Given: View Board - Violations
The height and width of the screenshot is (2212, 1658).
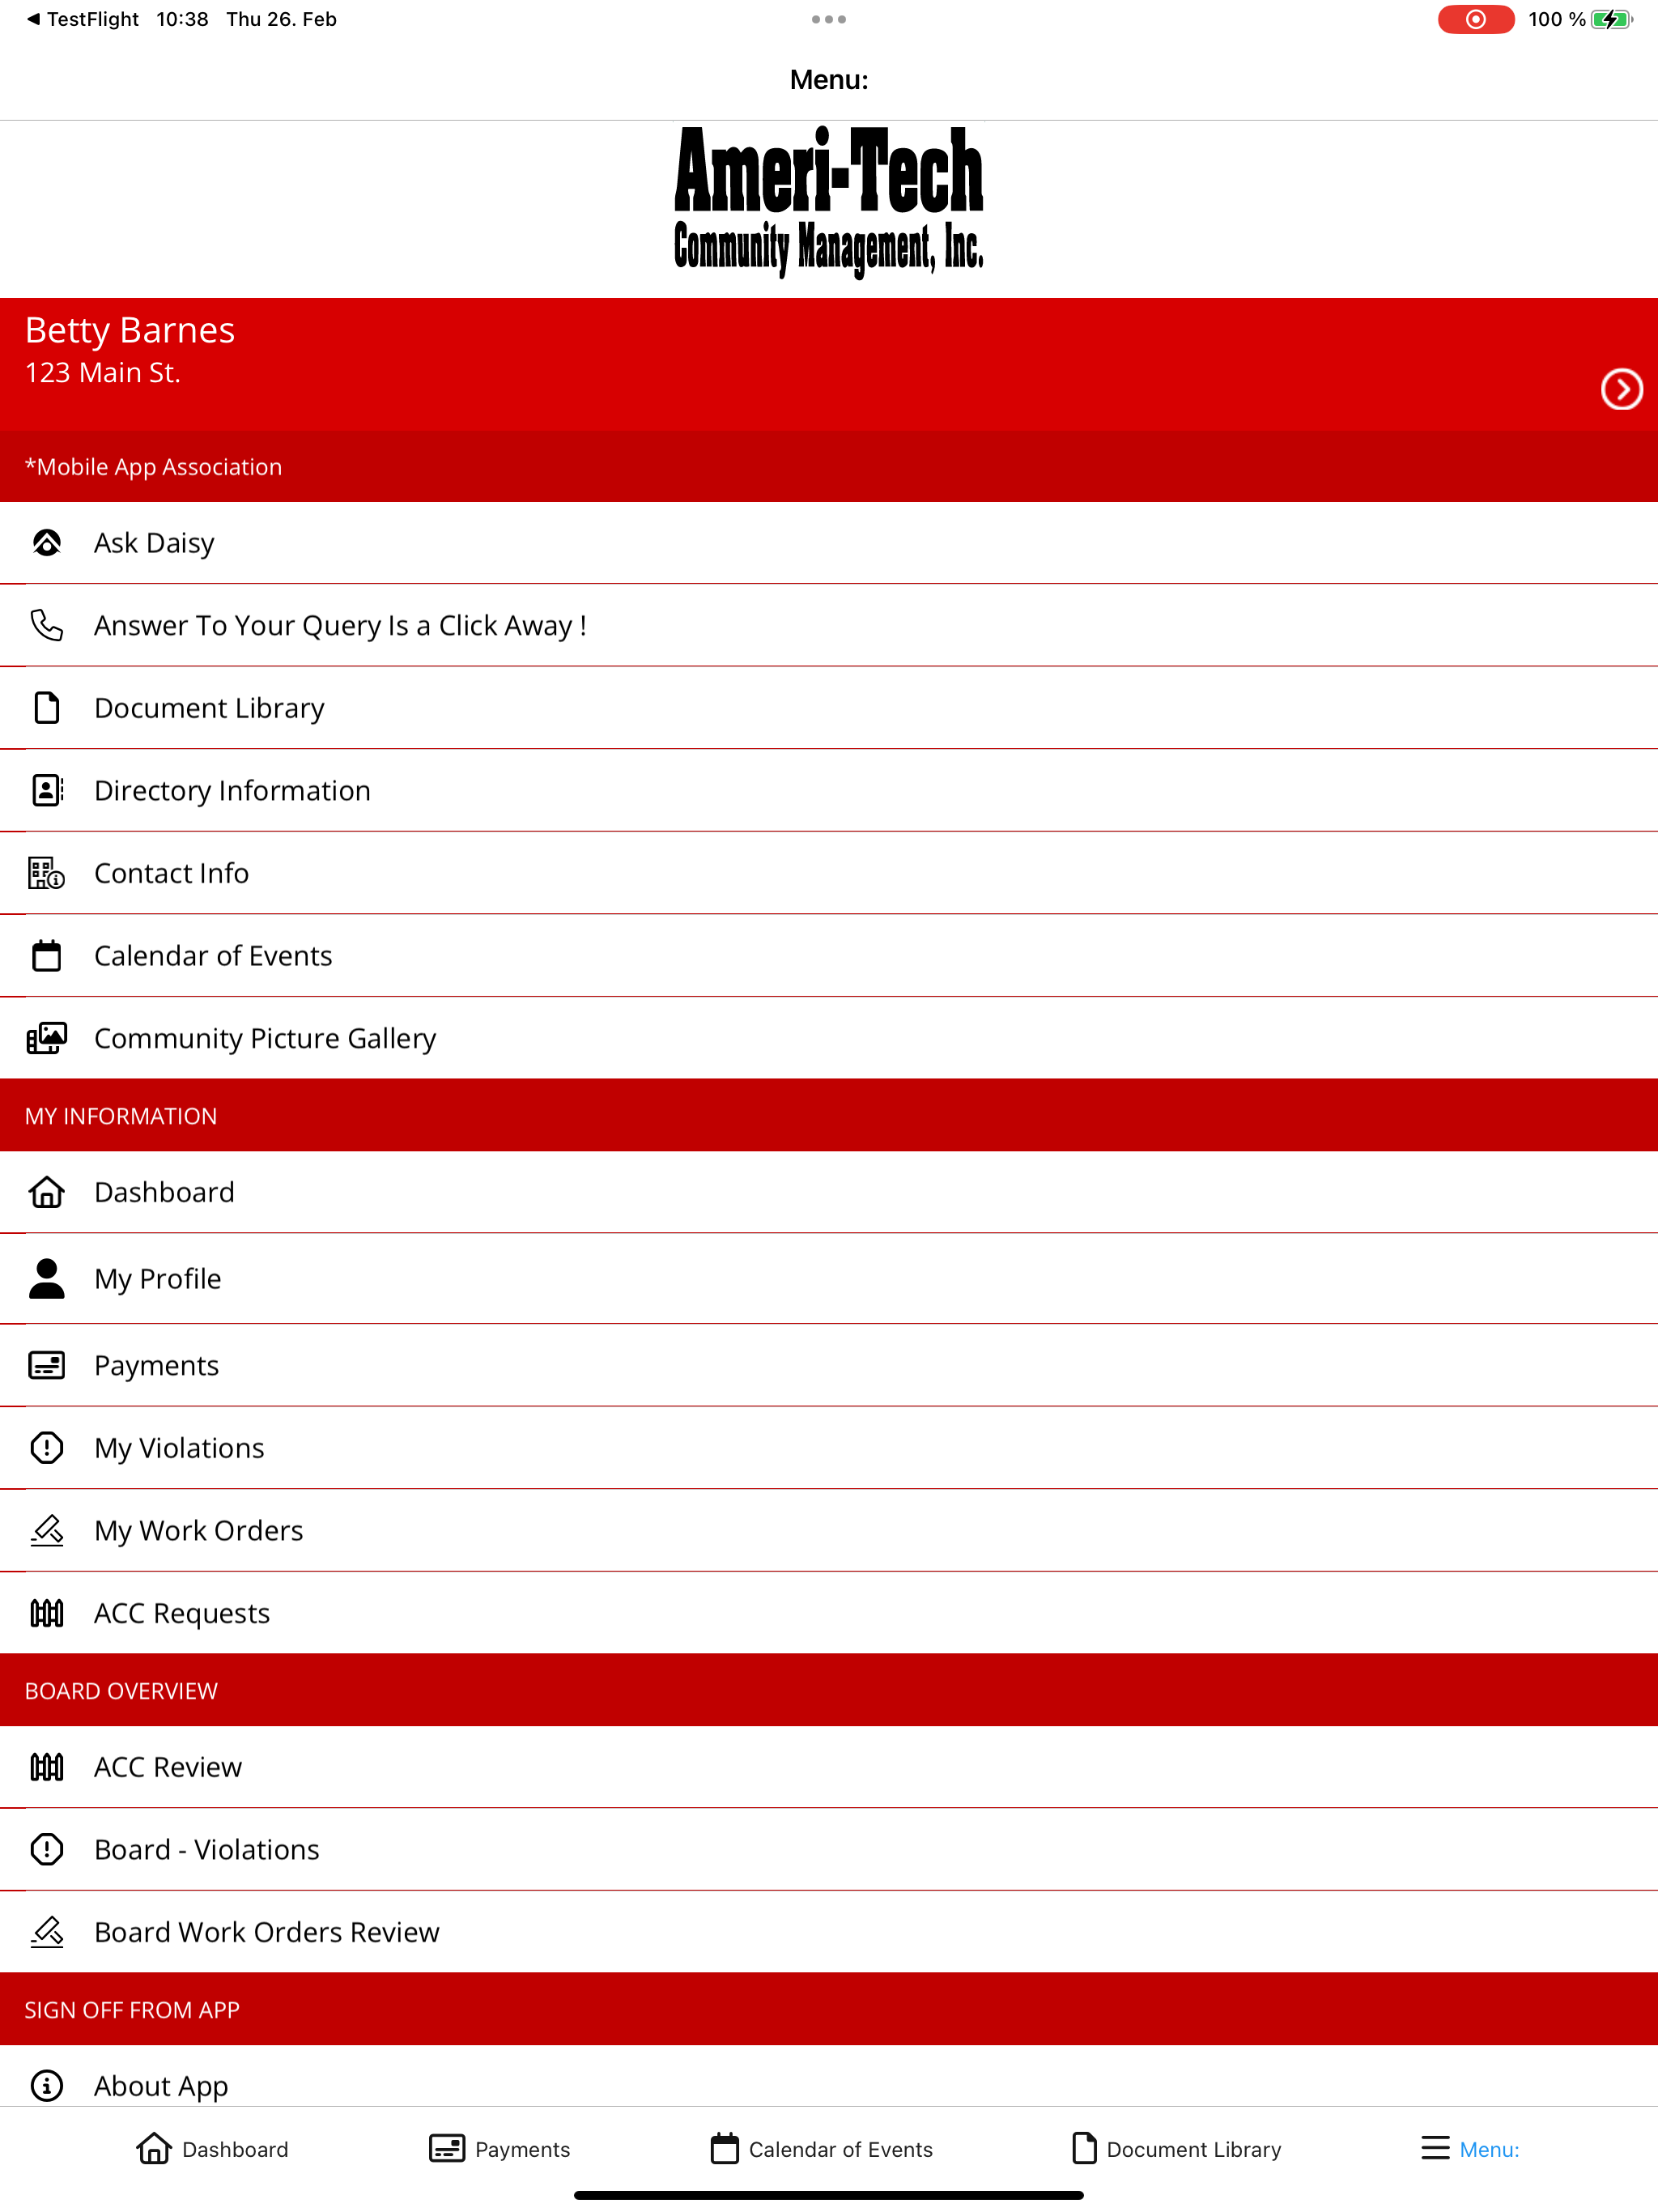Looking at the screenshot, I should [x=829, y=1849].
